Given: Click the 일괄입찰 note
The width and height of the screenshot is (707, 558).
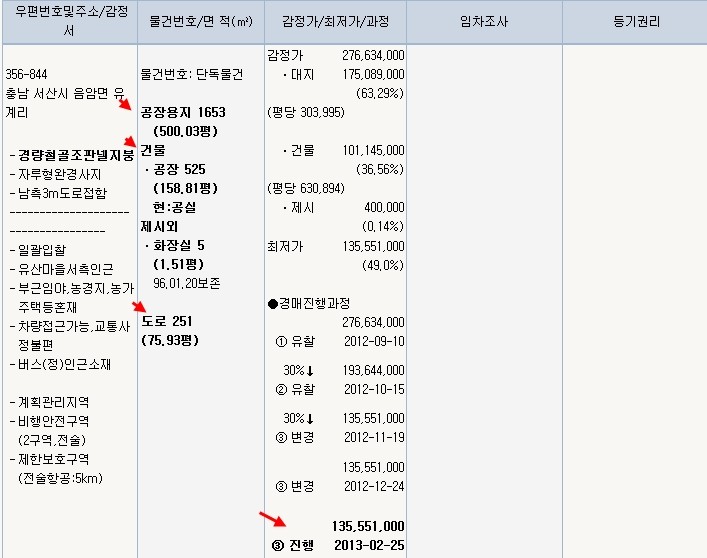Looking at the screenshot, I should [42, 250].
